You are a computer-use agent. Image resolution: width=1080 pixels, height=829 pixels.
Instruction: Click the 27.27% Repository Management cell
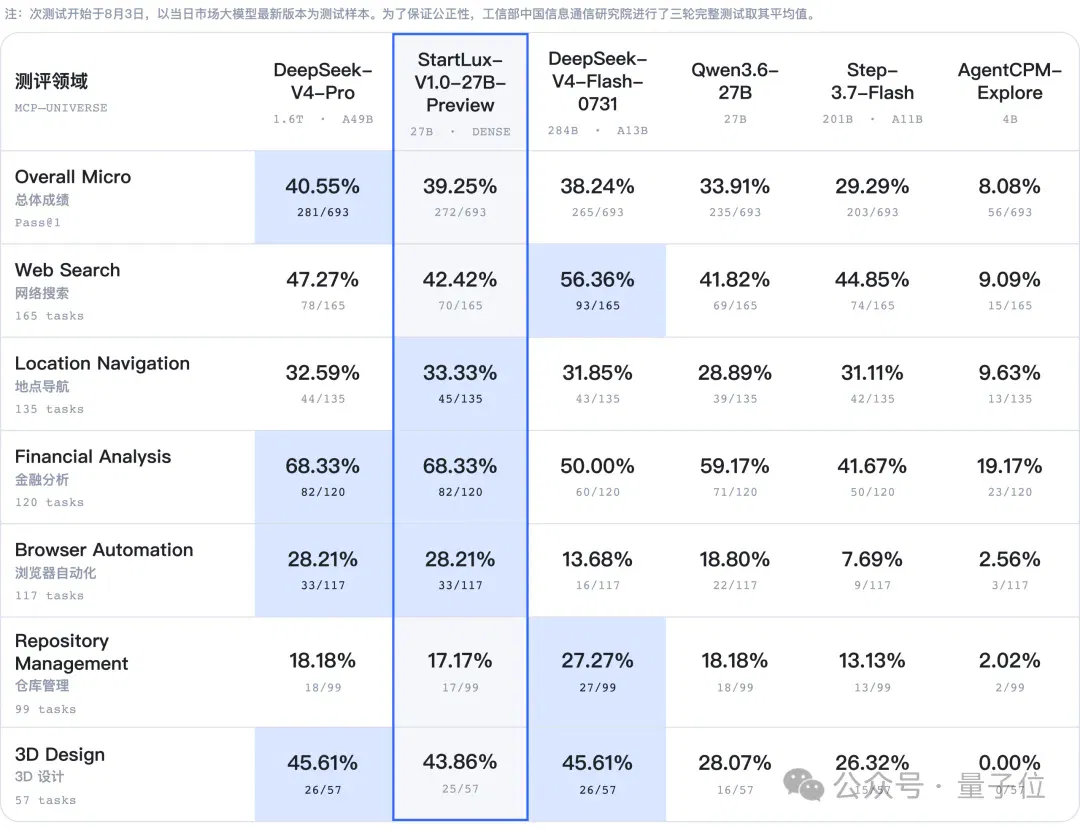tap(597, 672)
